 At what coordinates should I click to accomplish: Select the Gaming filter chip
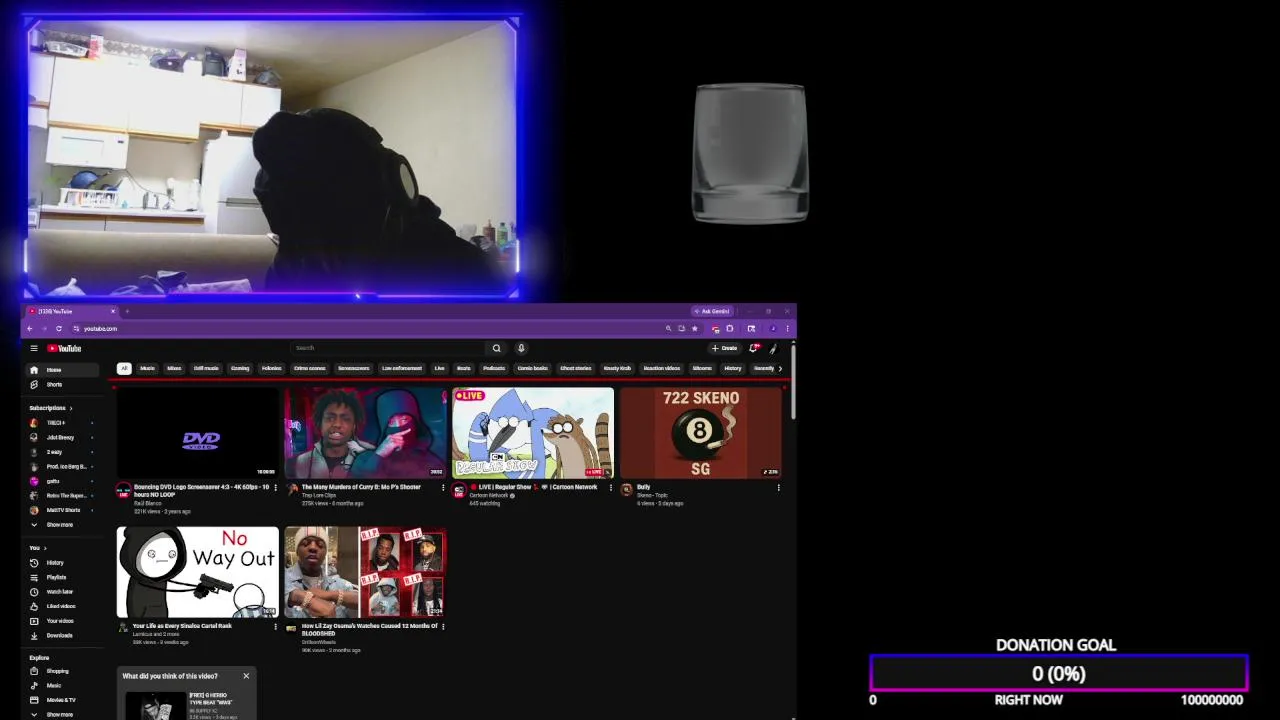tap(240, 368)
